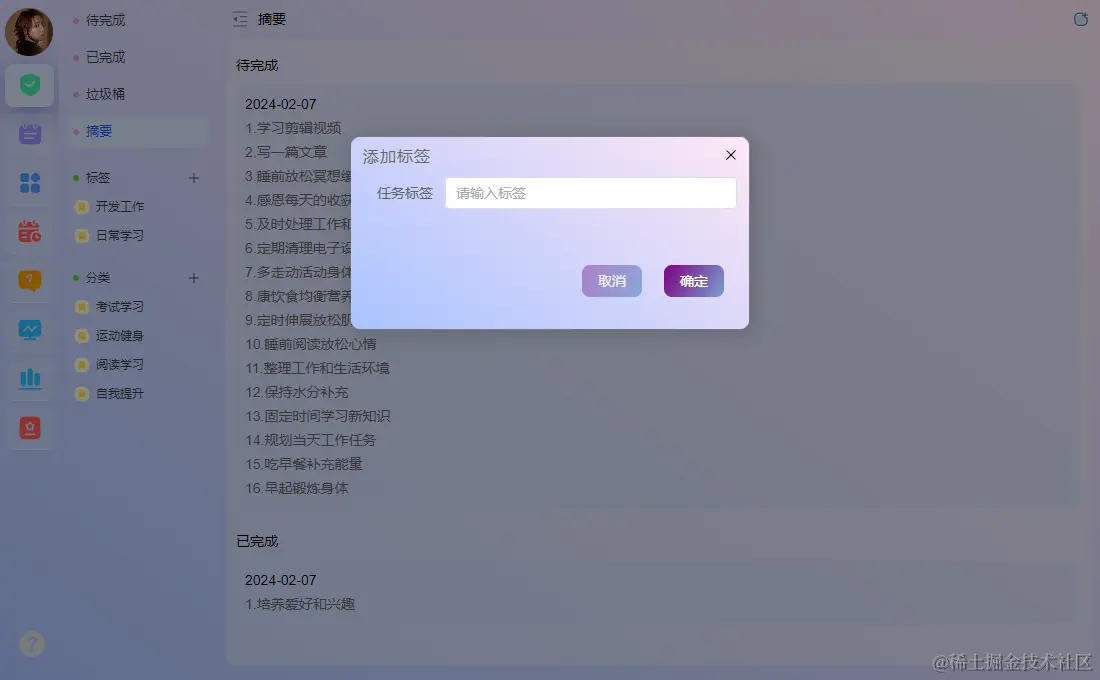Click completed task 1.培养爱好和兴趣
1100x680 pixels.
point(300,604)
